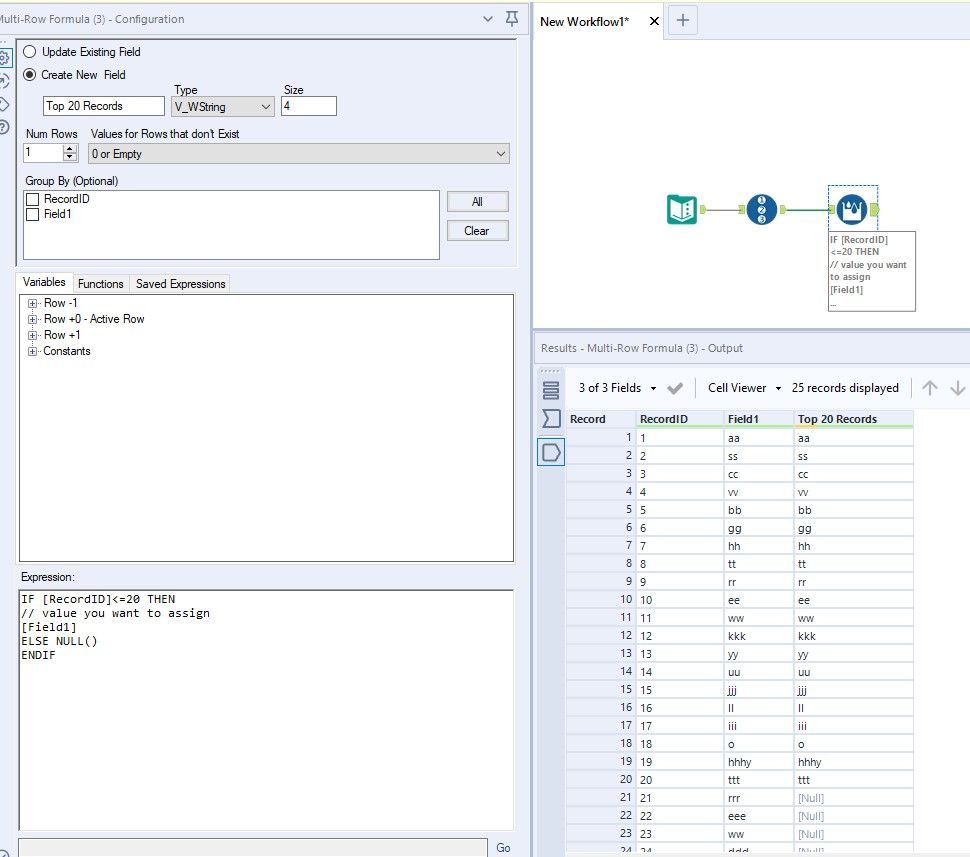Switch to the Functions tab
Screen dimensions: 970x857
tap(100, 284)
